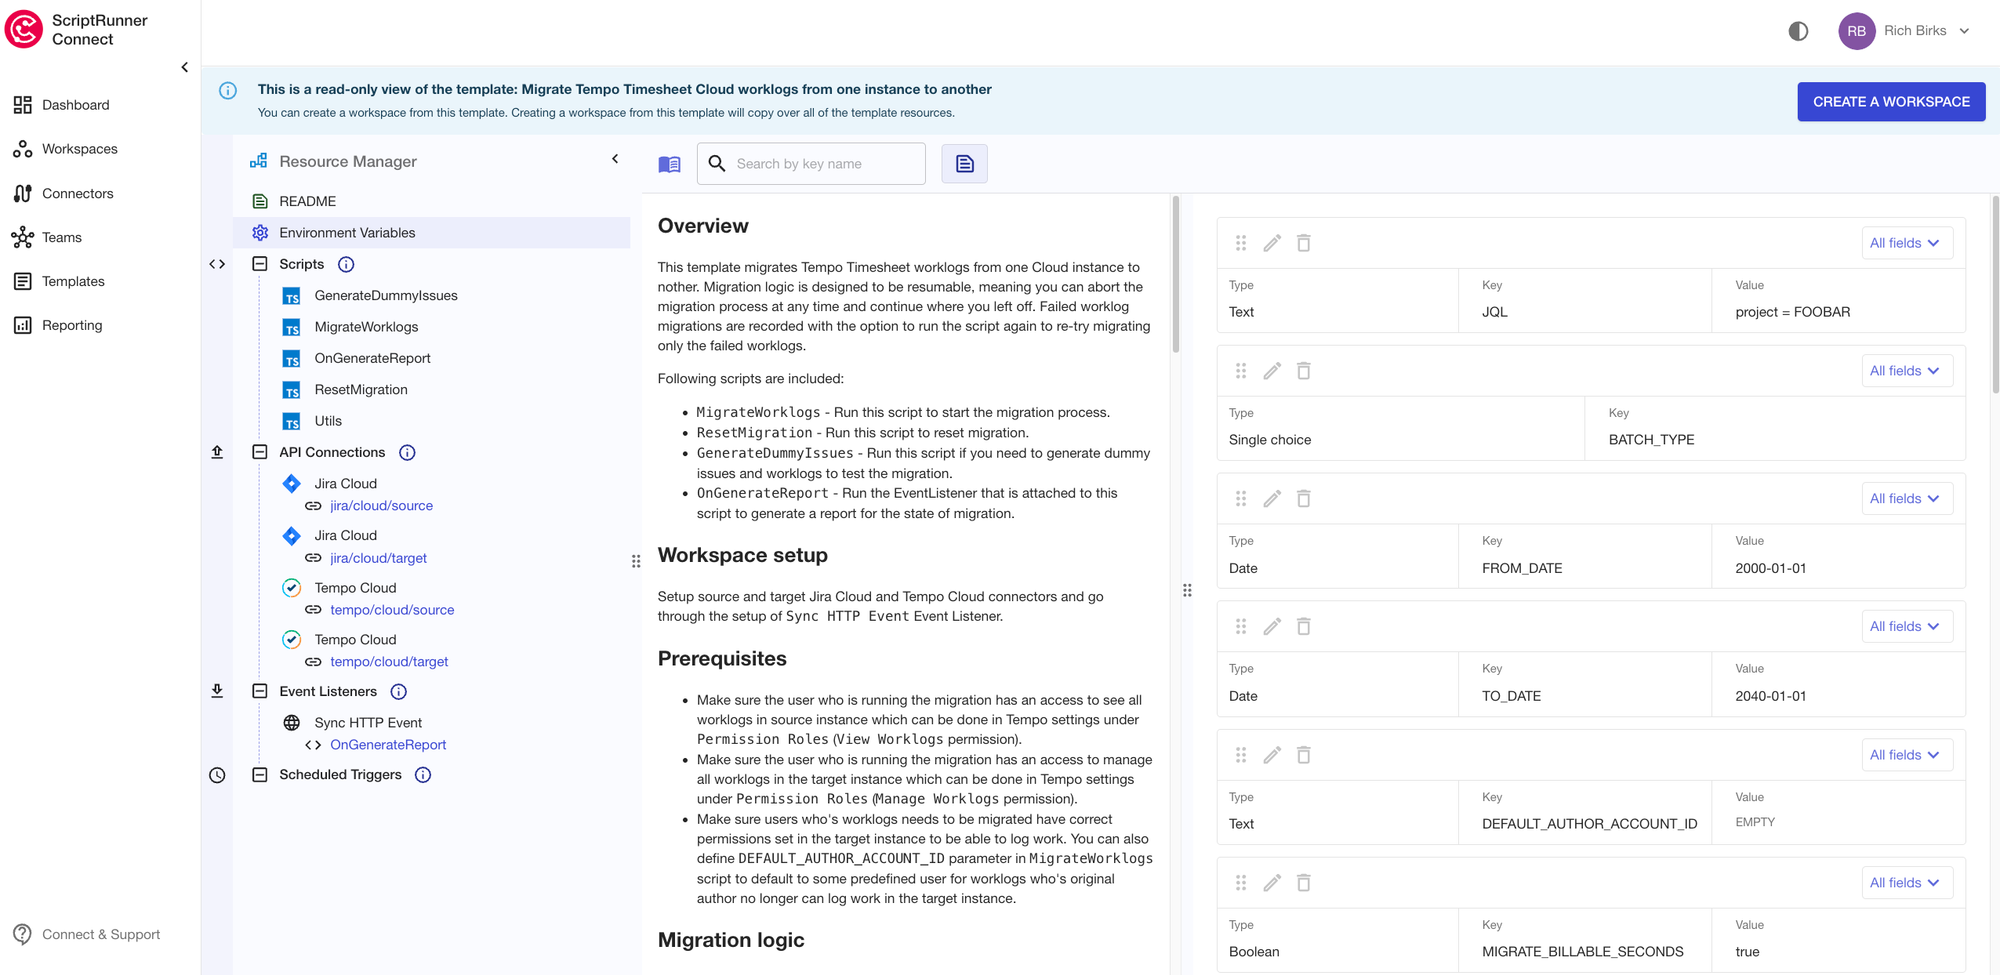
Task: Show info about Scripts section
Action: click(346, 264)
